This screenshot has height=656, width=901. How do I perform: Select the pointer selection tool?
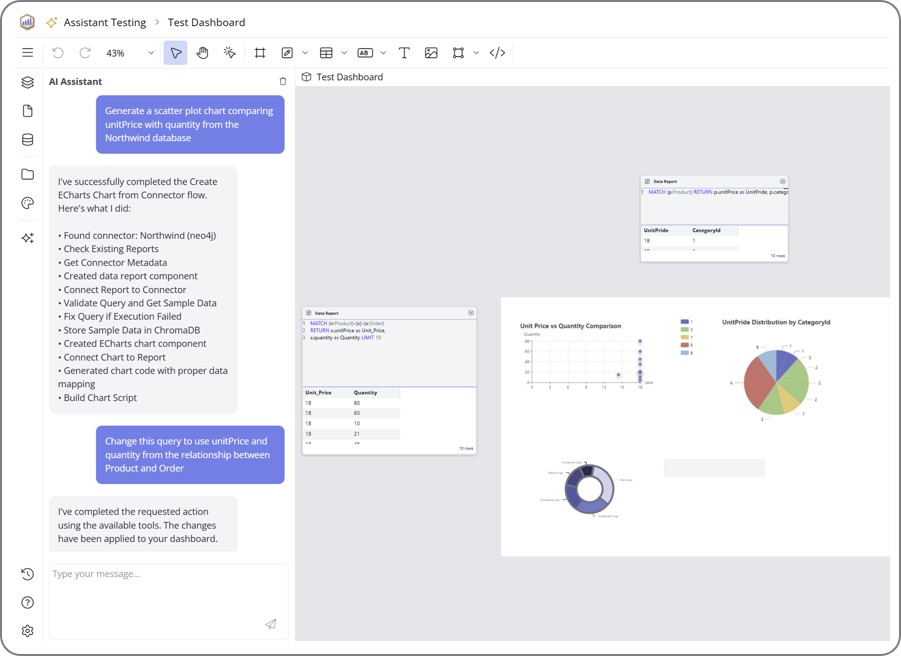(x=175, y=53)
